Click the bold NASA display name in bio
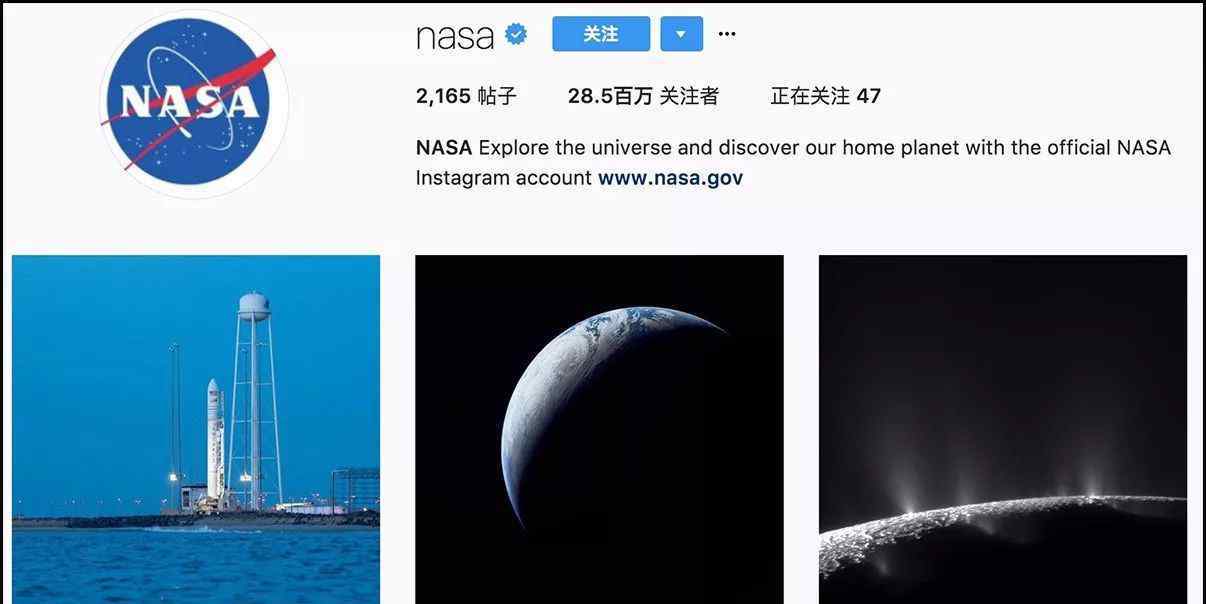This screenshot has width=1206, height=604. (444, 148)
